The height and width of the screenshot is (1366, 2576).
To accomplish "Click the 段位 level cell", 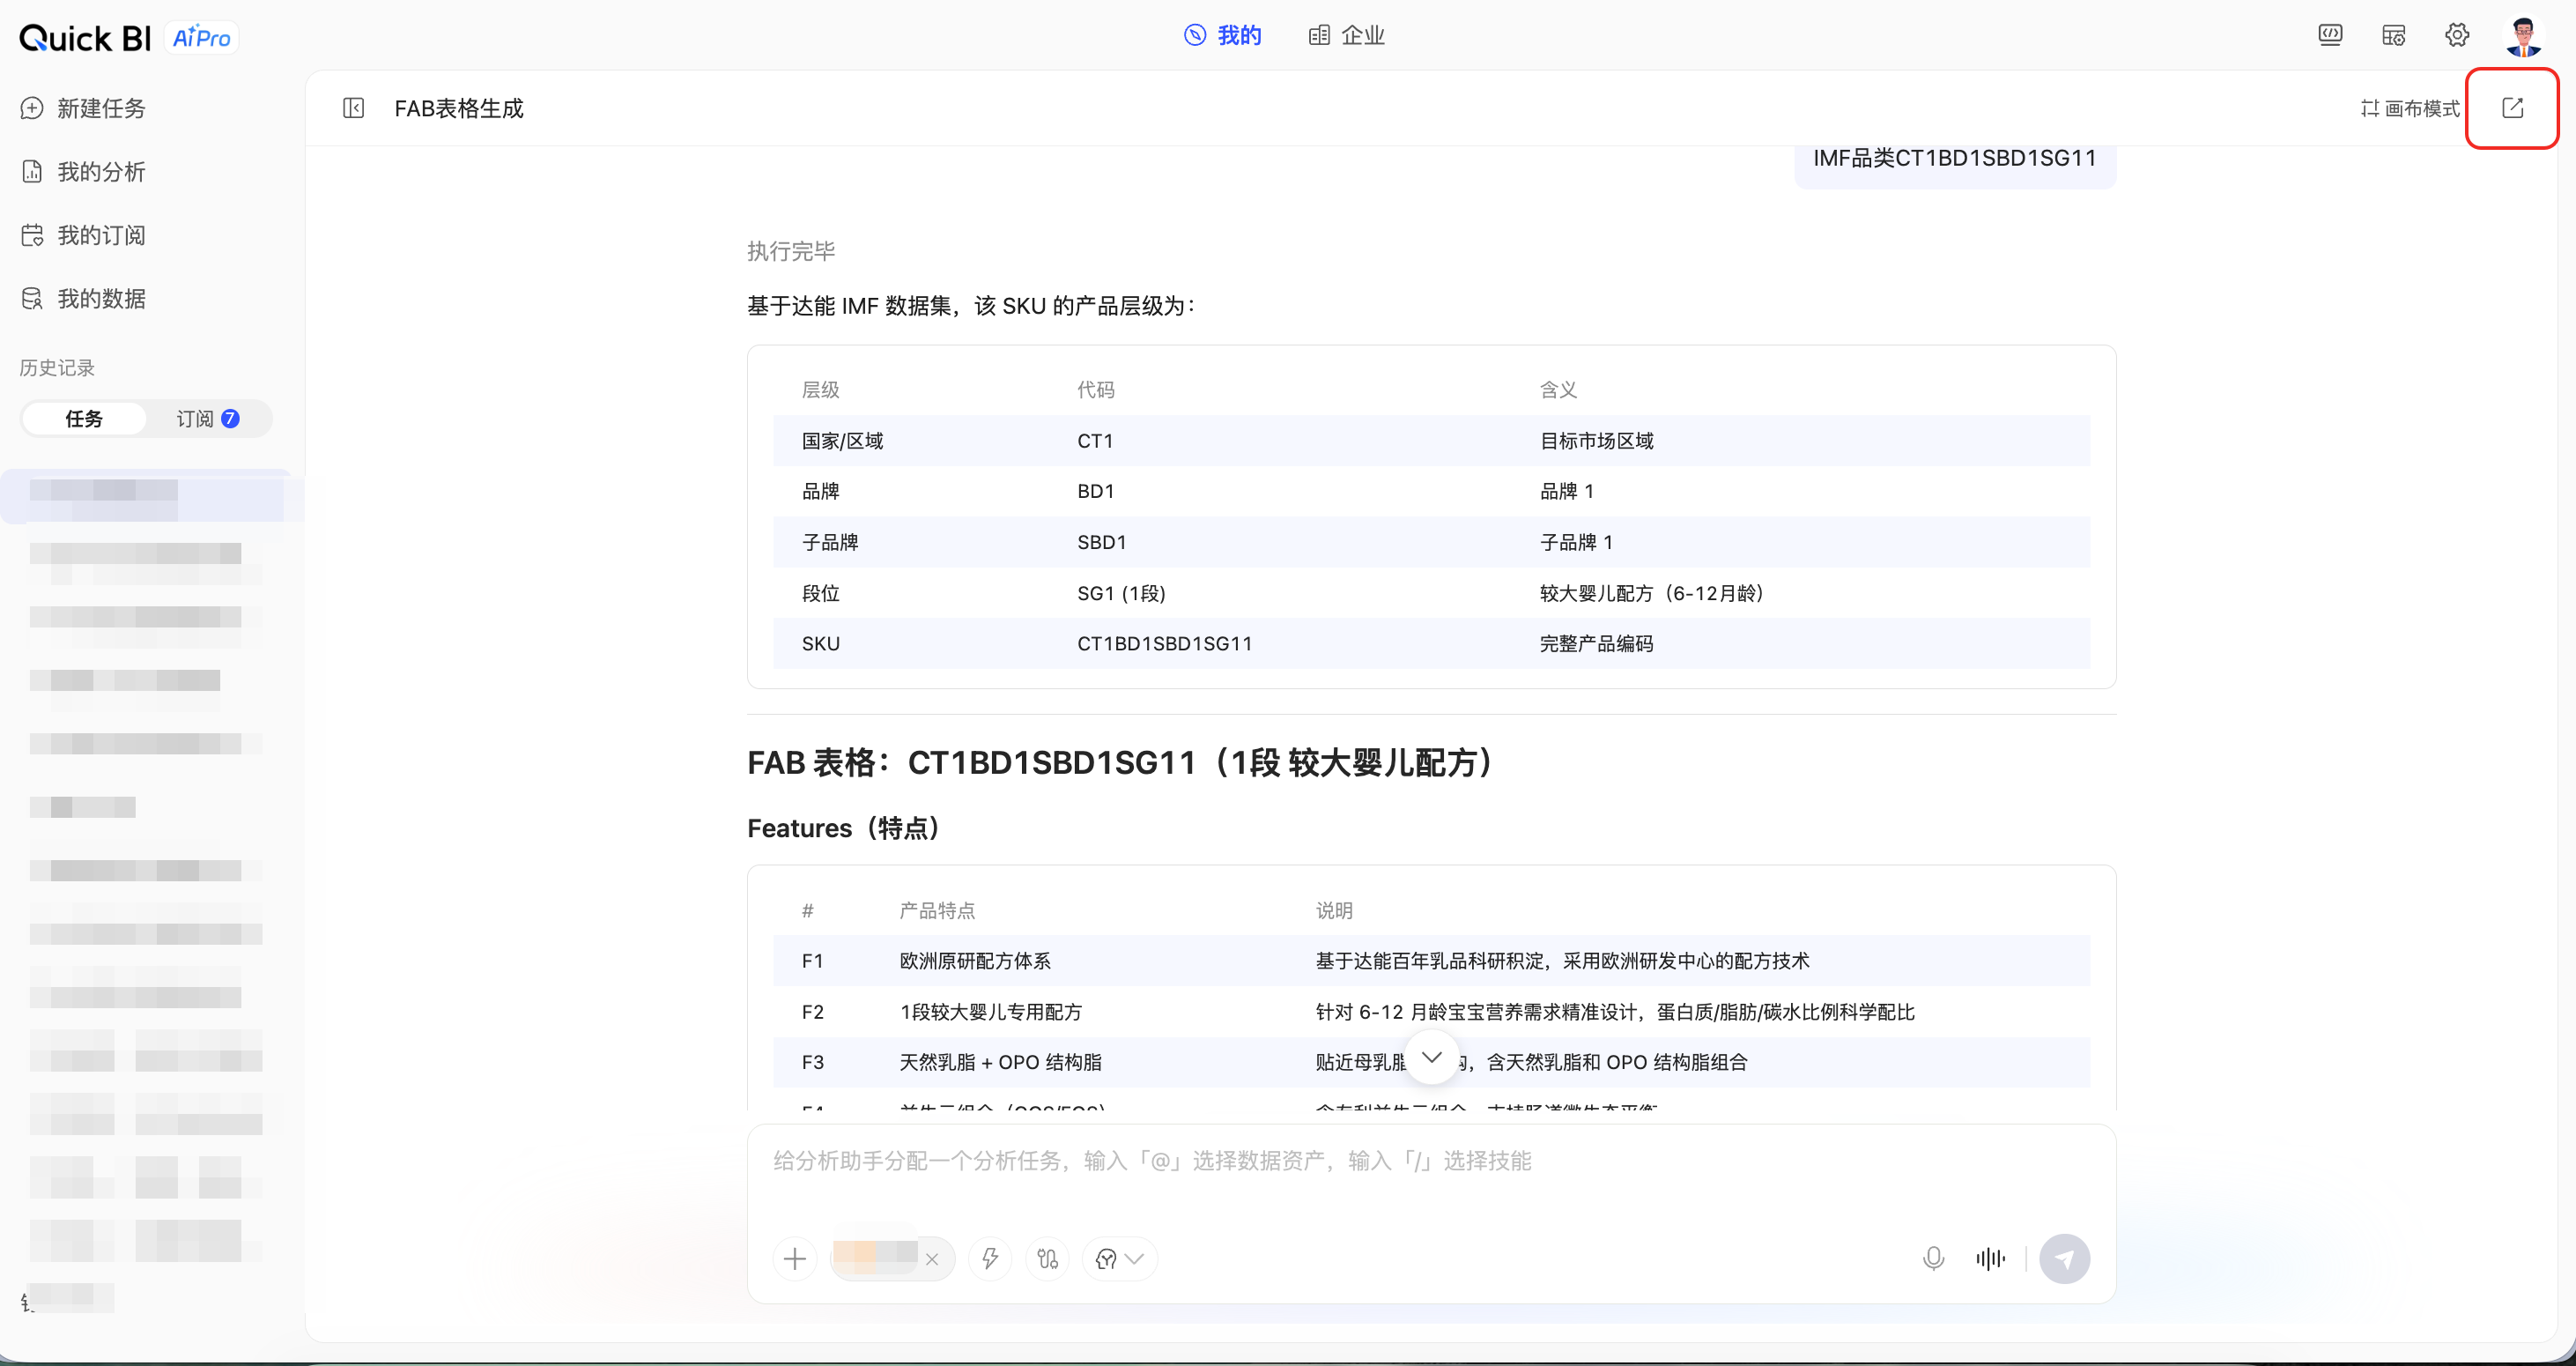I will point(821,593).
